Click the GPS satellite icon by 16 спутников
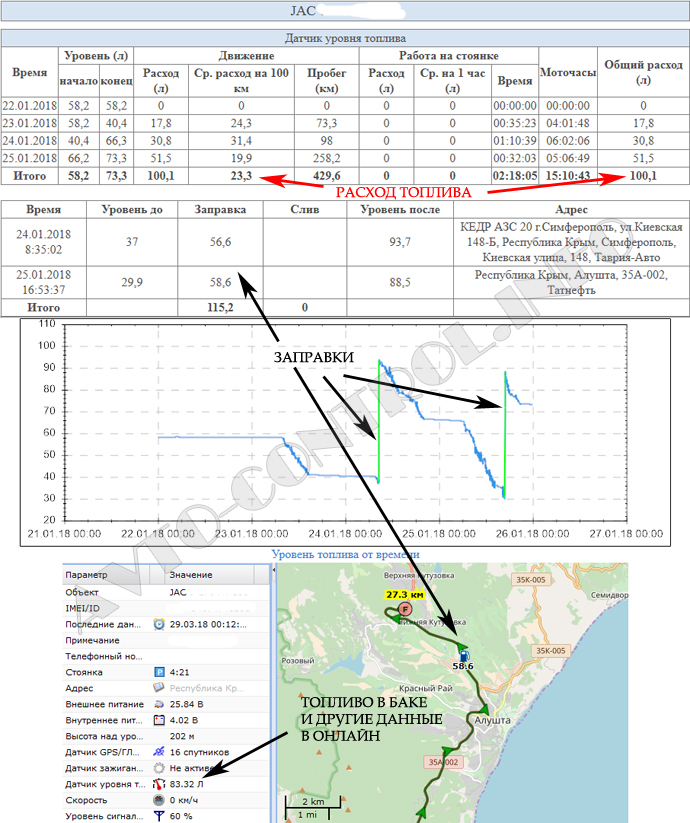 point(159,753)
